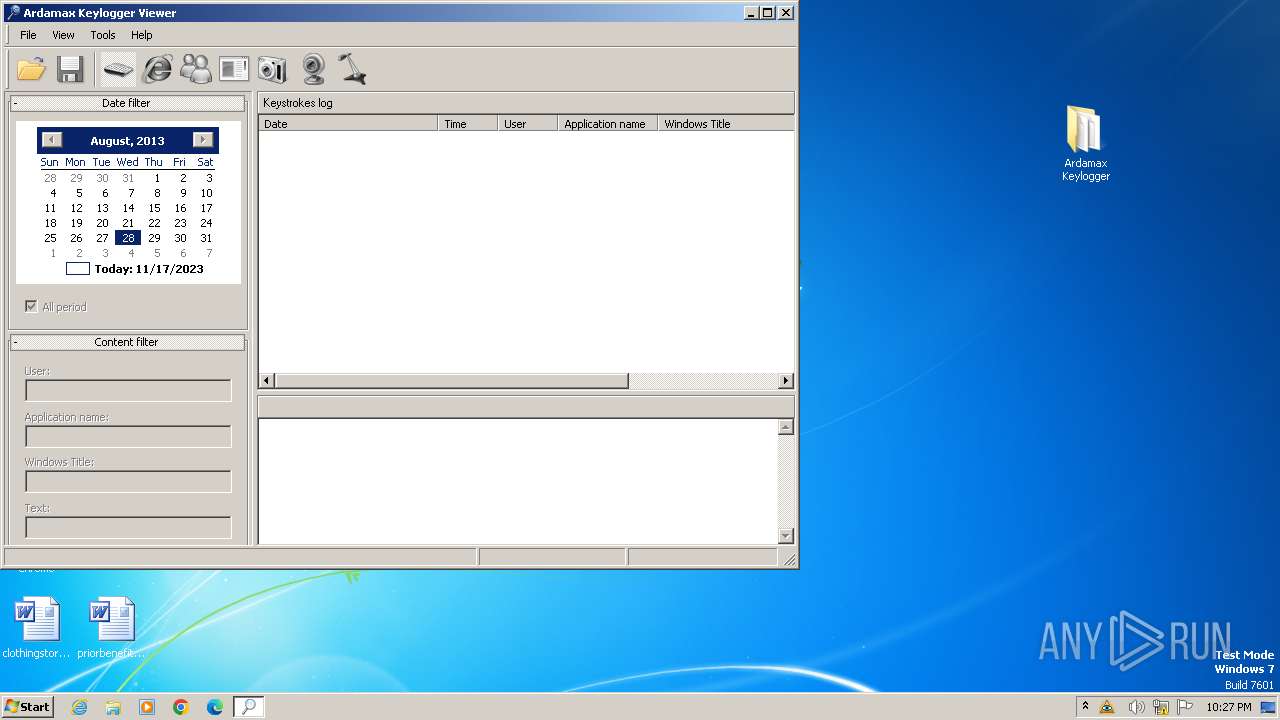
Task: Open the Tools menu
Action: [x=103, y=35]
